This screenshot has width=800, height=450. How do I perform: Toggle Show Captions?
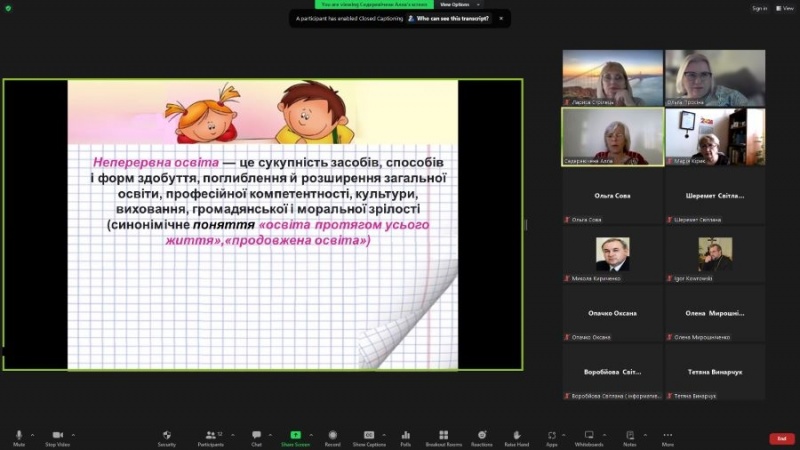pos(369,437)
